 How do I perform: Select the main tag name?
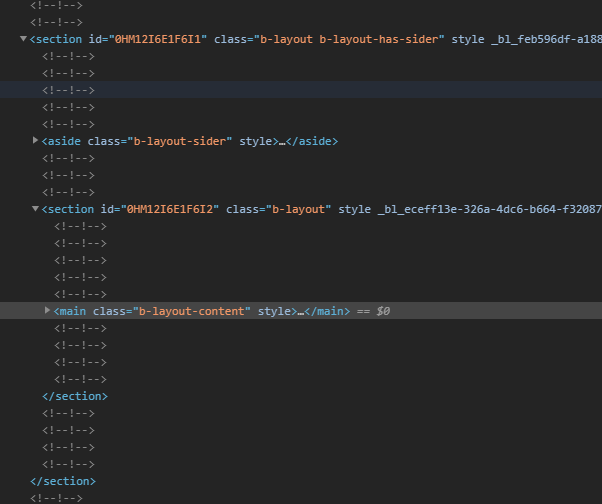[x=73, y=311]
